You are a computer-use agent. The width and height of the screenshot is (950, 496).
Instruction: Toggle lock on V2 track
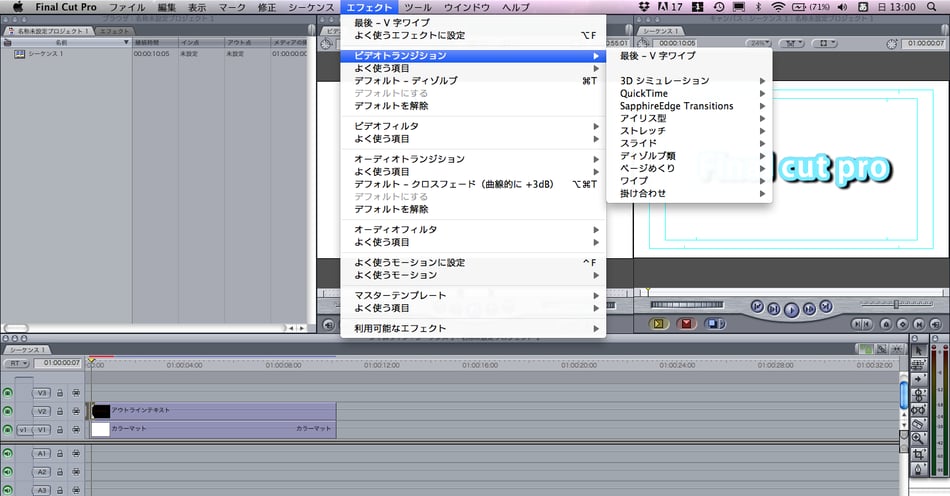[x=60, y=411]
